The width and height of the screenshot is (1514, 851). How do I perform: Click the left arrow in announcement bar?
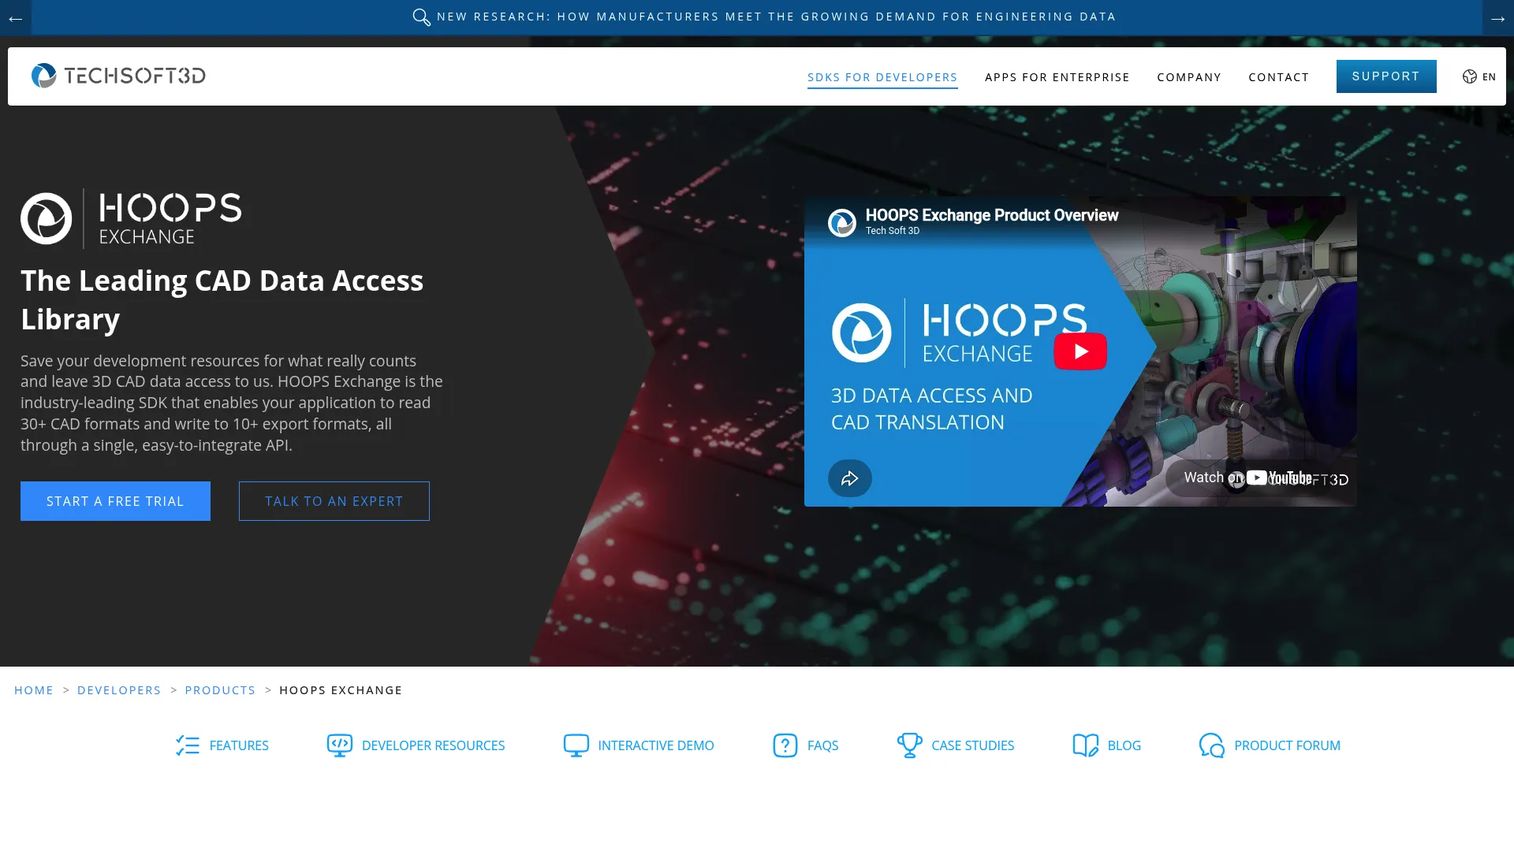pyautogui.click(x=15, y=18)
